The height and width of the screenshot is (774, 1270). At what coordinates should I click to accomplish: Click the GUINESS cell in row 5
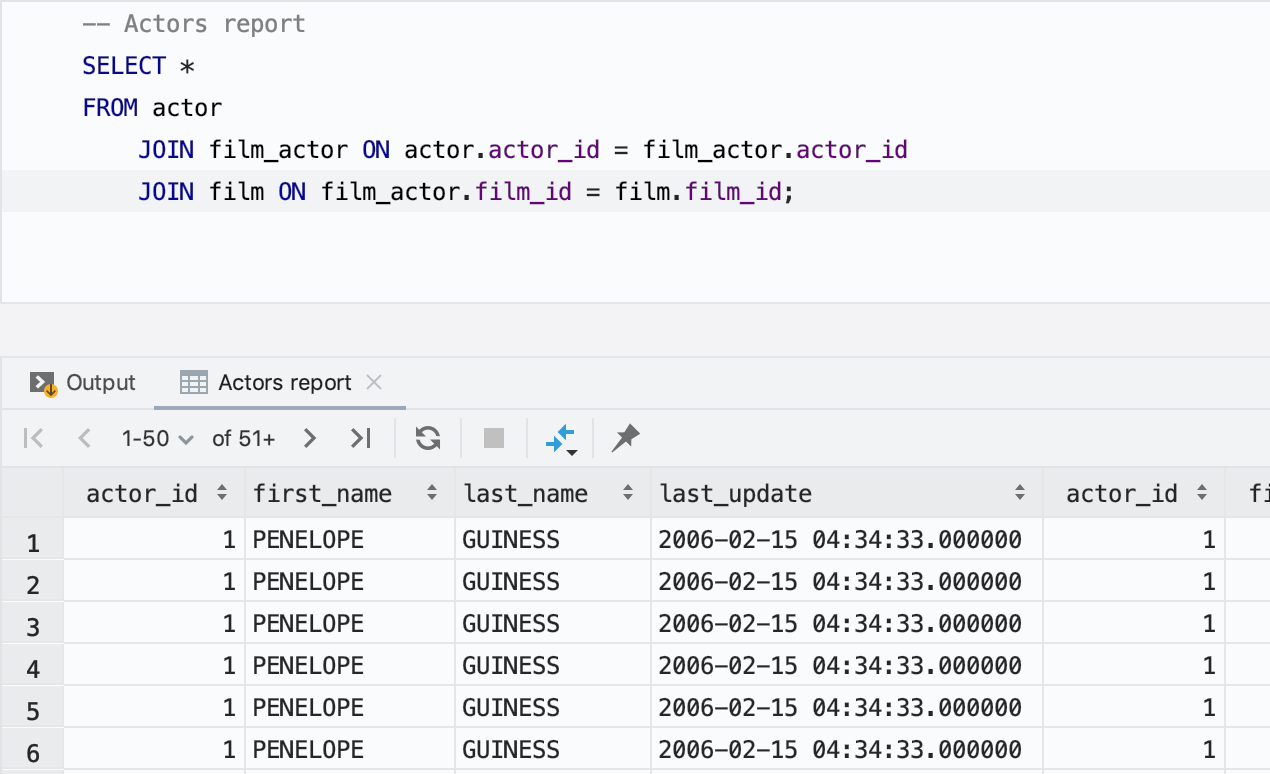coord(511,709)
